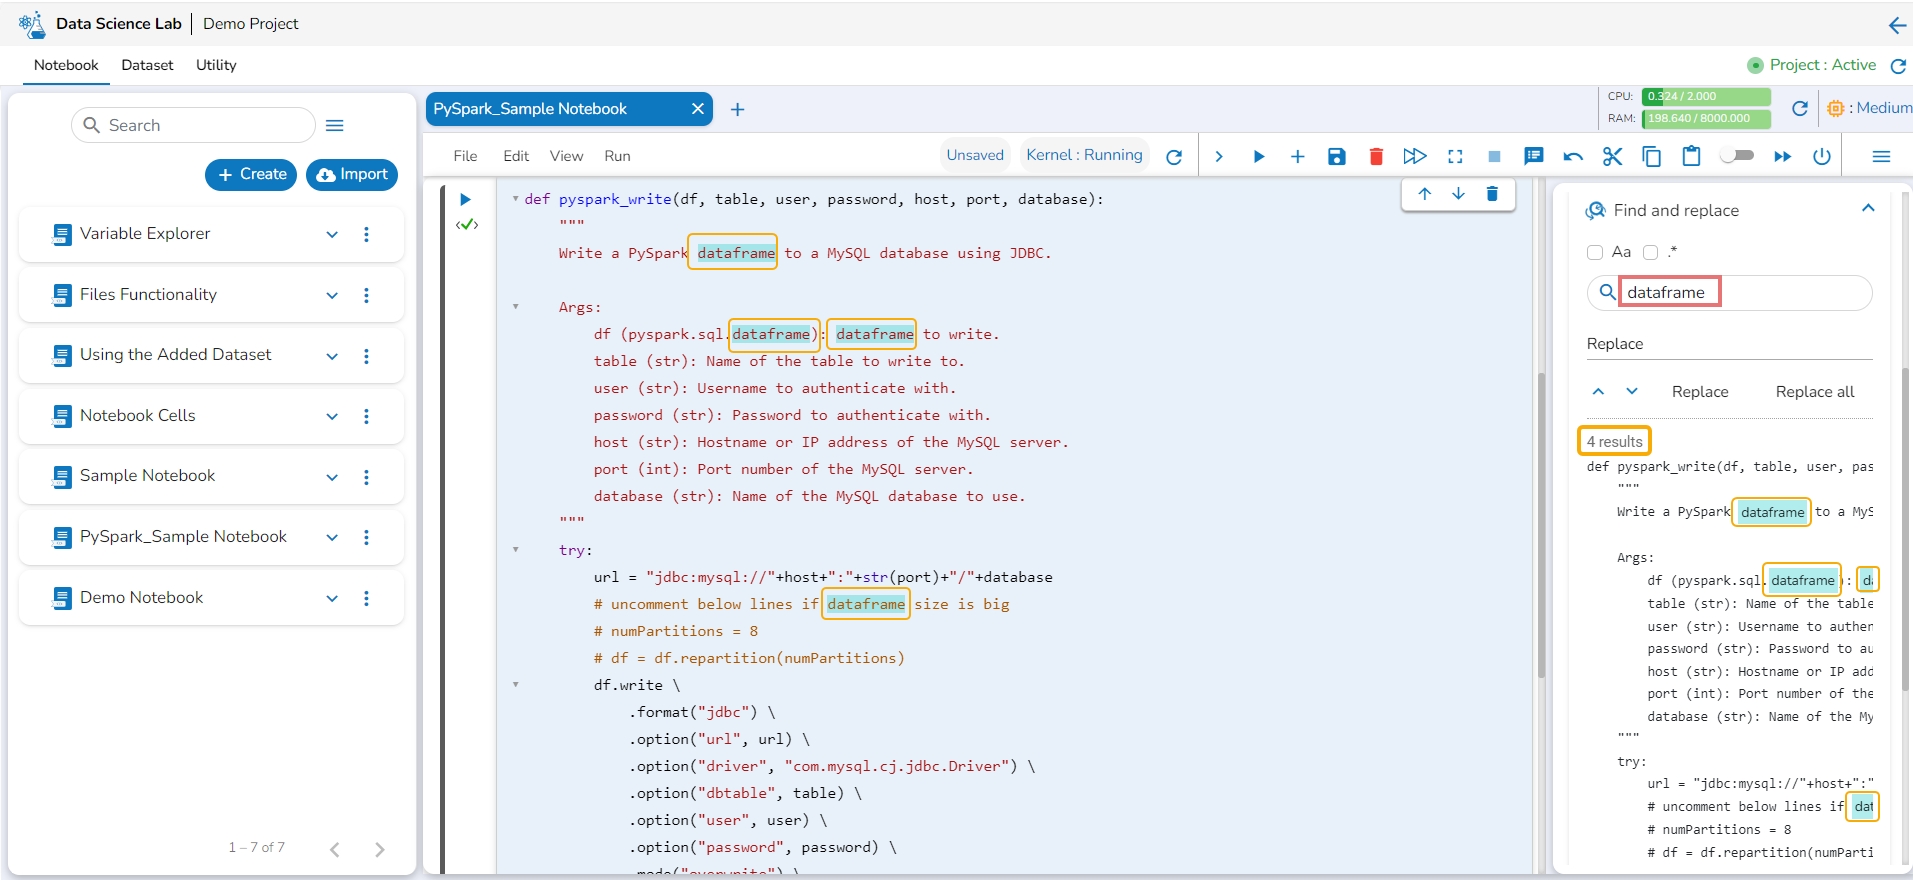1913x880 pixels.
Task: Click the undo arrow in toolbar
Action: point(1573,156)
